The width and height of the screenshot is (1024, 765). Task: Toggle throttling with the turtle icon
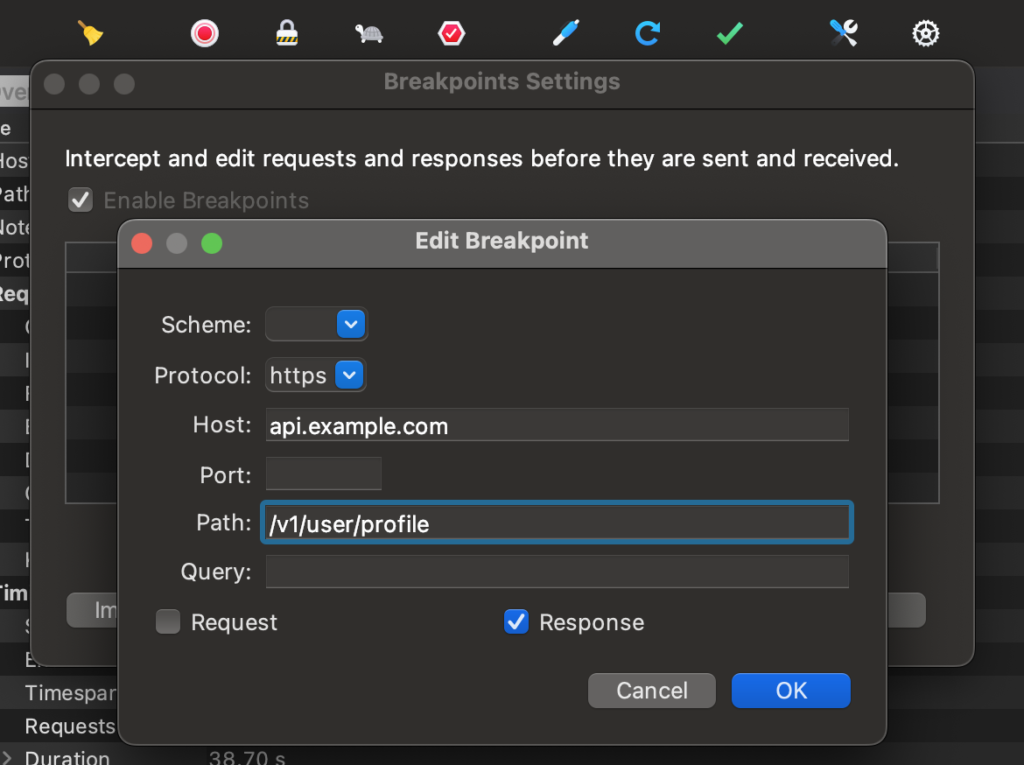coord(369,33)
